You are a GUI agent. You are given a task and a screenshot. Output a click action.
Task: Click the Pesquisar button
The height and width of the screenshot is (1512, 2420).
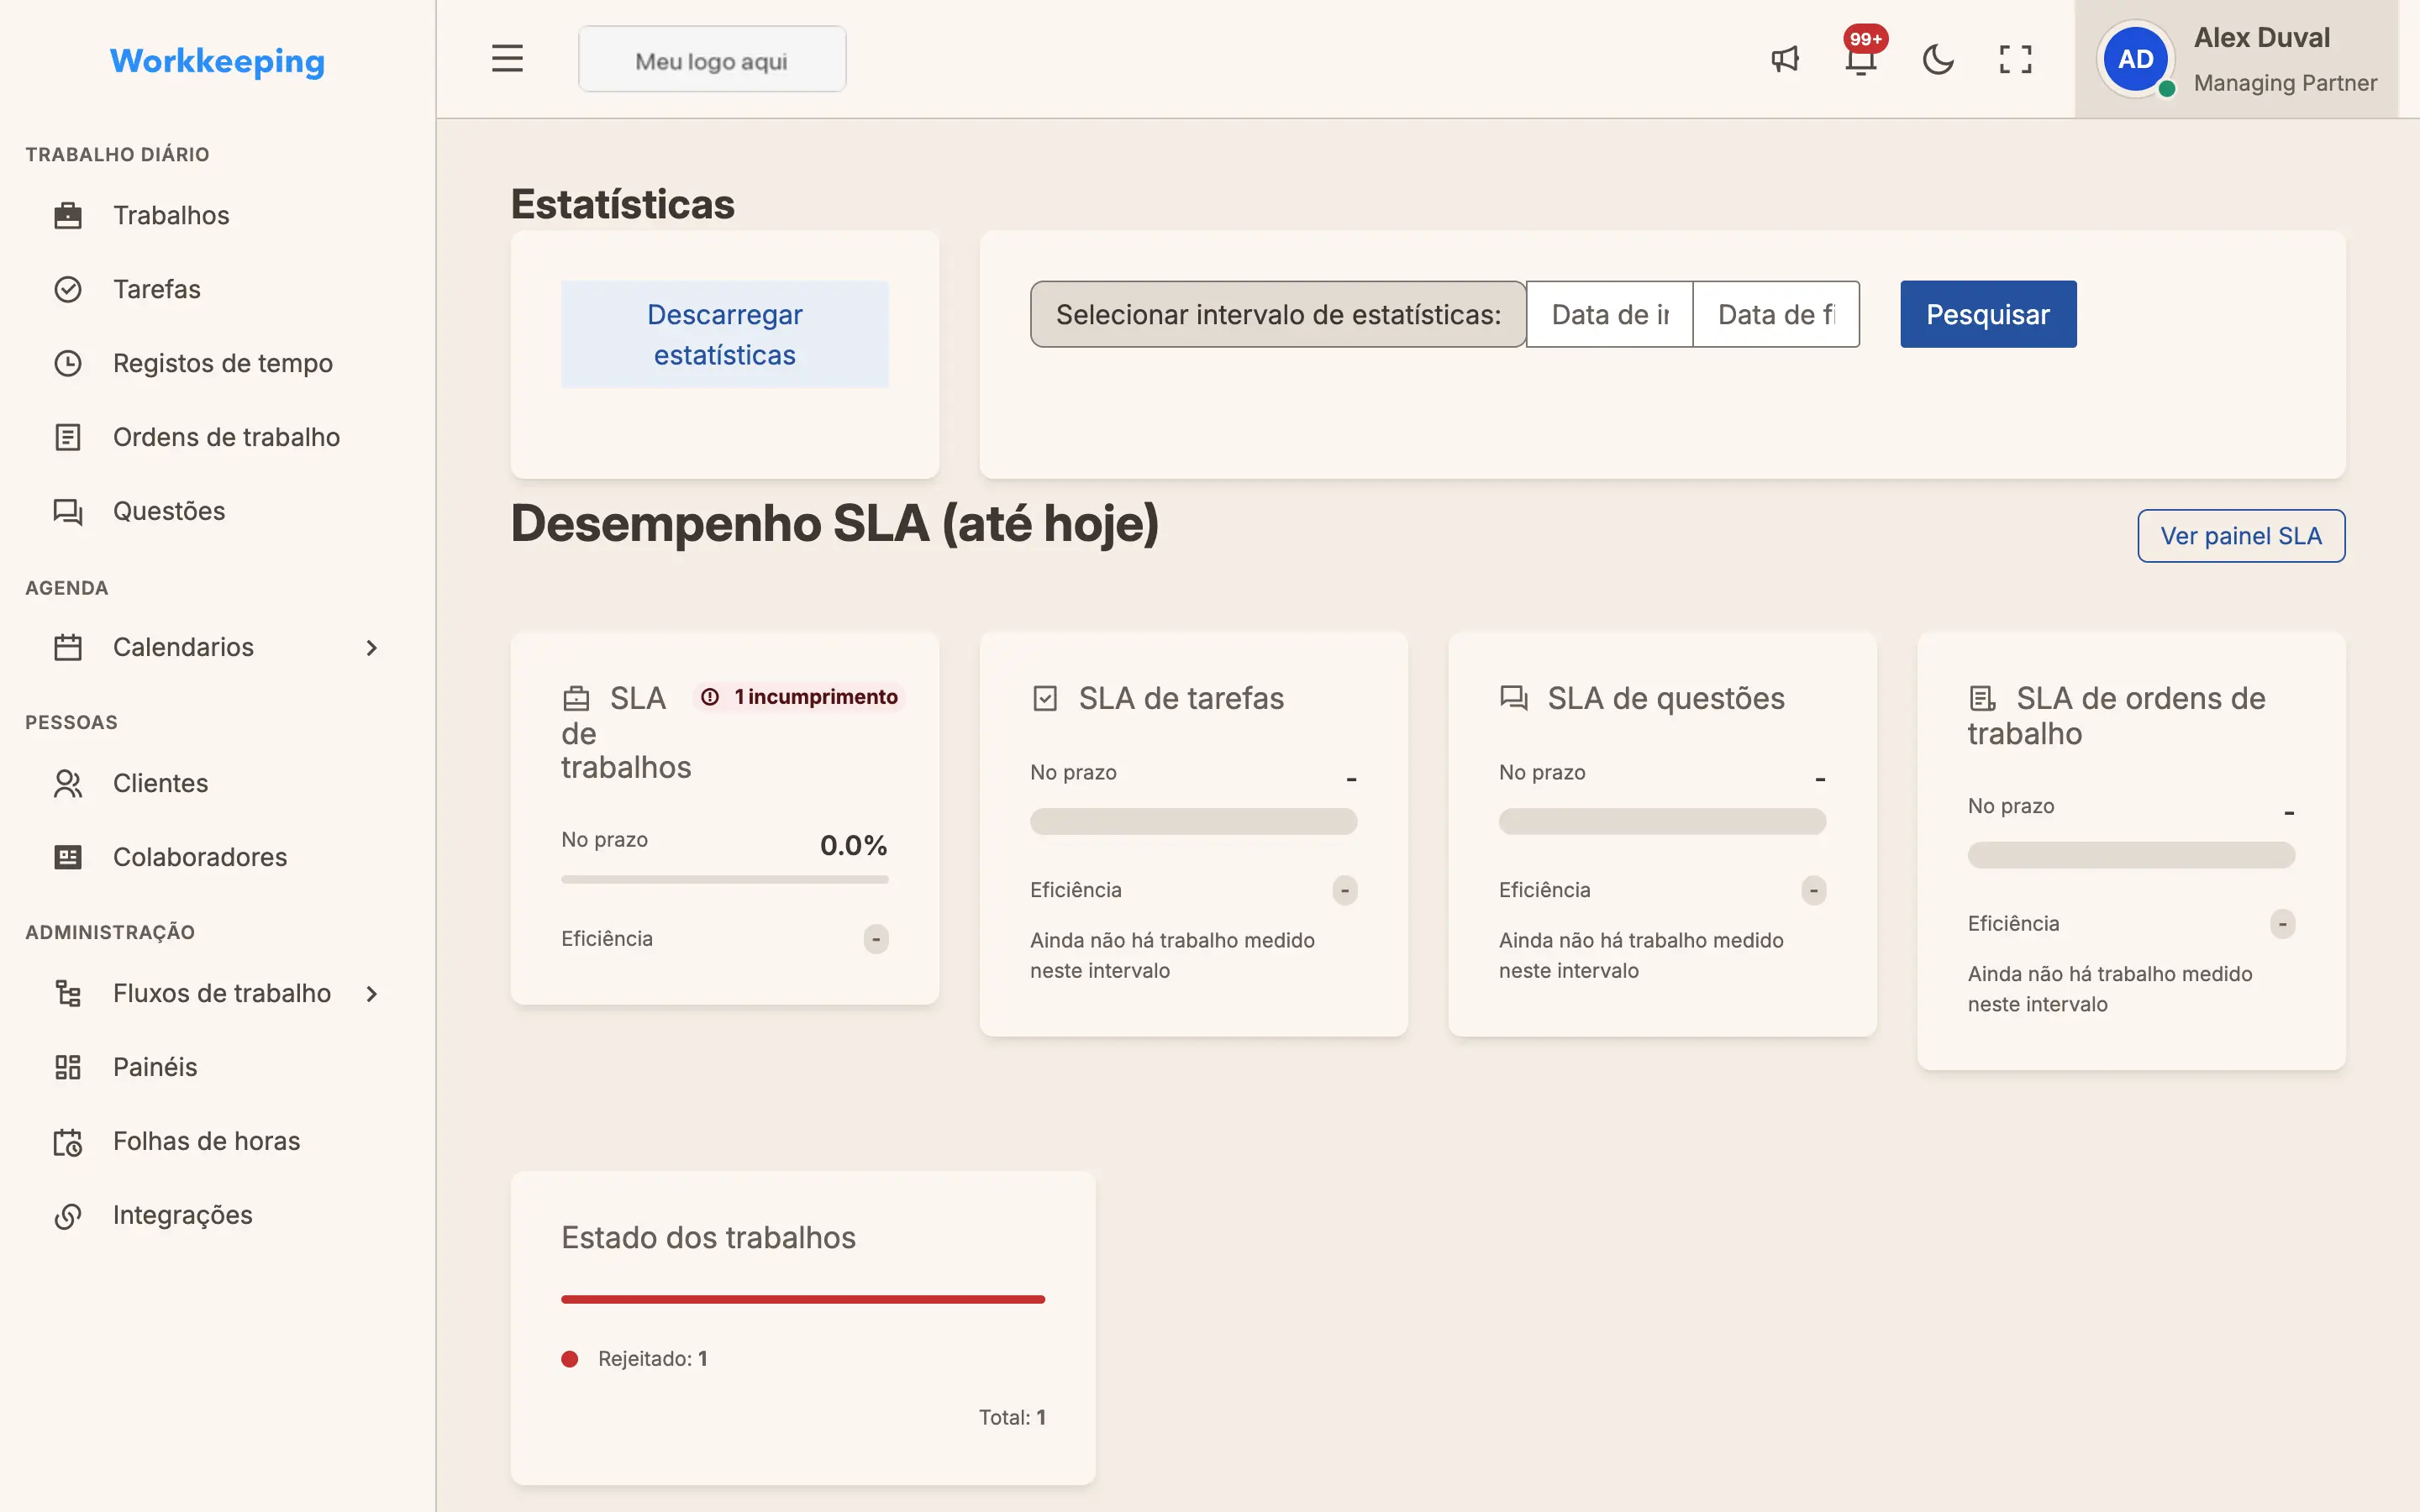coord(1988,314)
